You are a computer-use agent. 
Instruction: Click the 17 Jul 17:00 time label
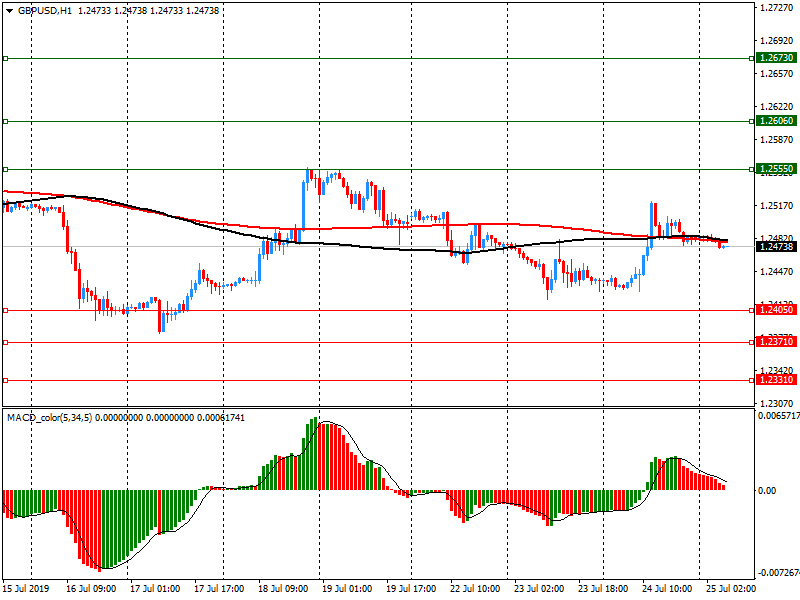219,589
